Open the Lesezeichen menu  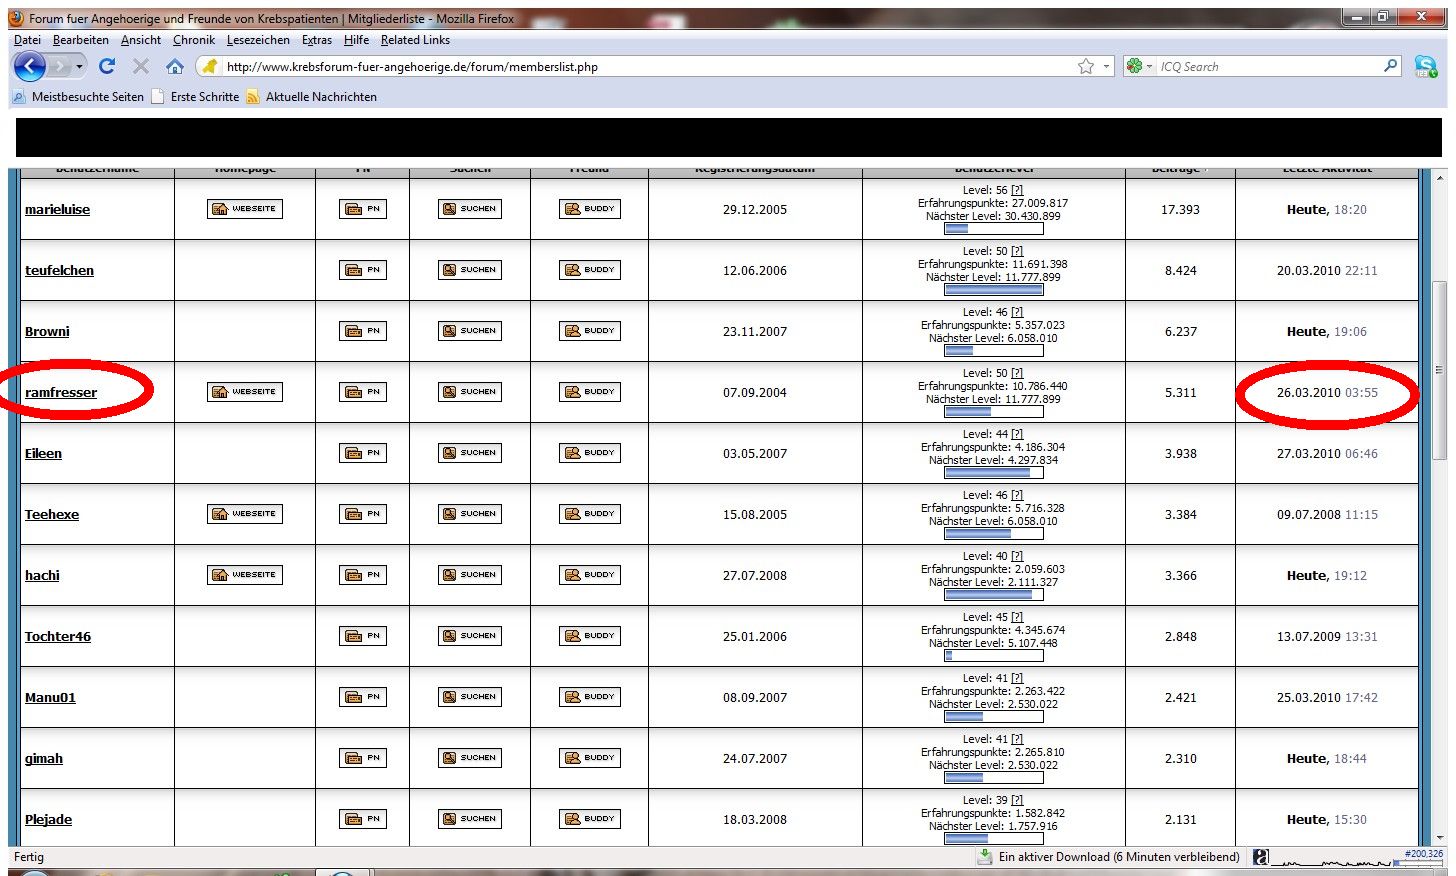(x=258, y=40)
